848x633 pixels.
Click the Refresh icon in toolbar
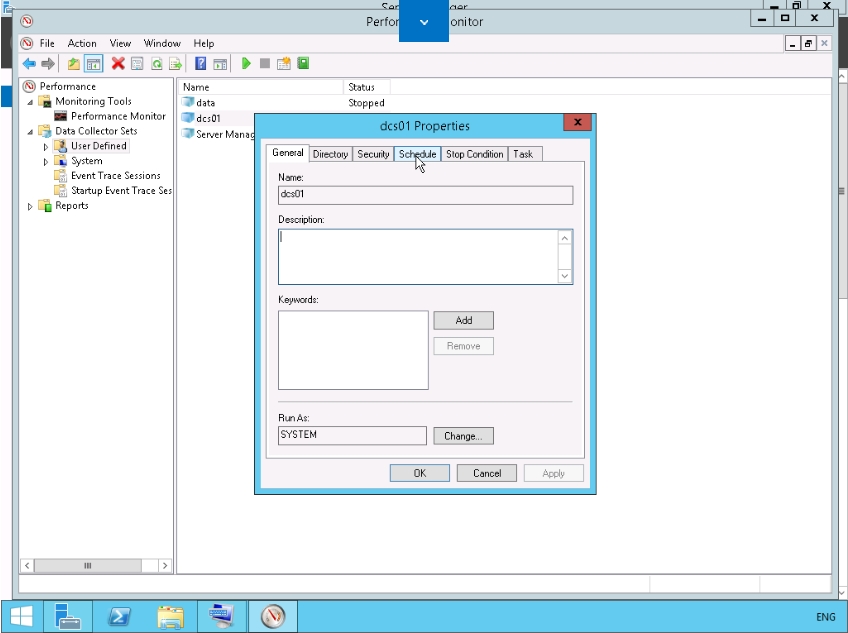point(157,64)
